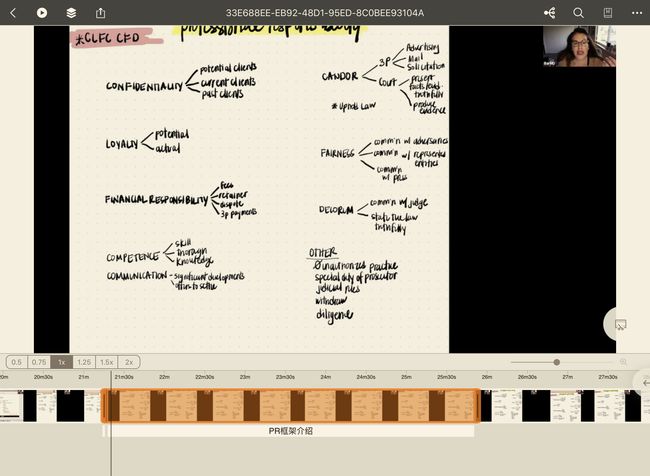The width and height of the screenshot is (650, 476).
Task: Click the 26m30s timeline marker
Action: click(527, 377)
